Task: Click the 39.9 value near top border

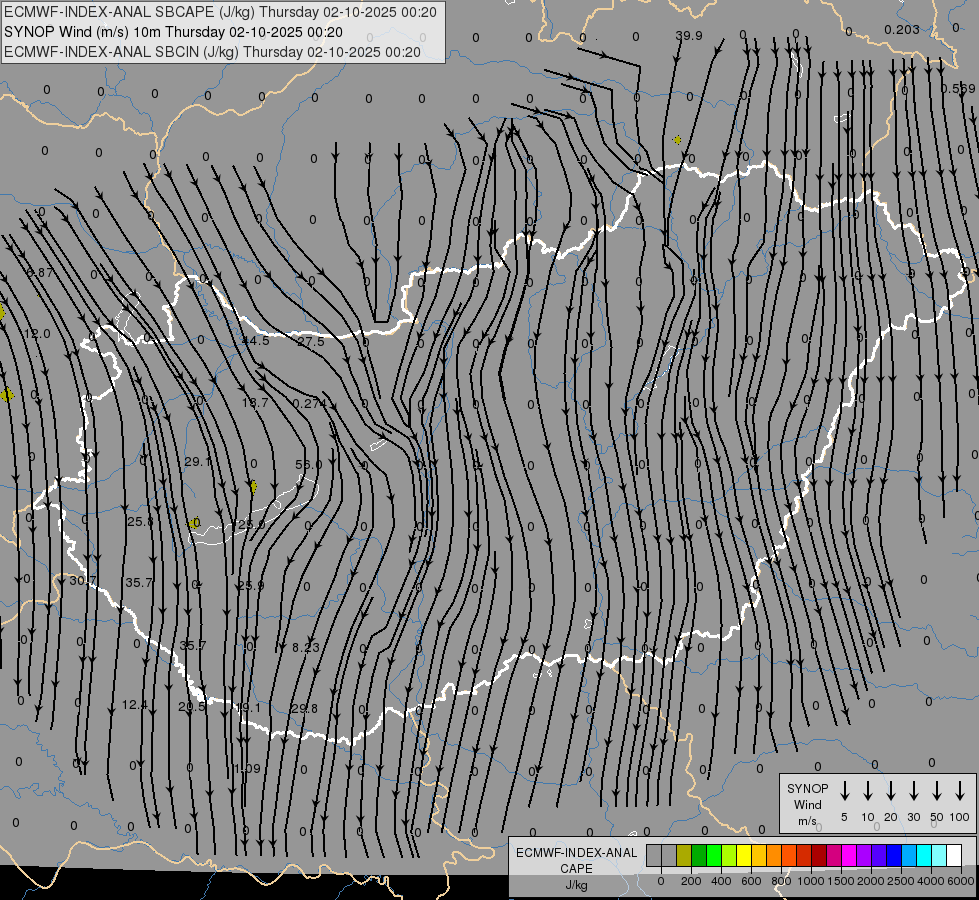Action: 689,36
